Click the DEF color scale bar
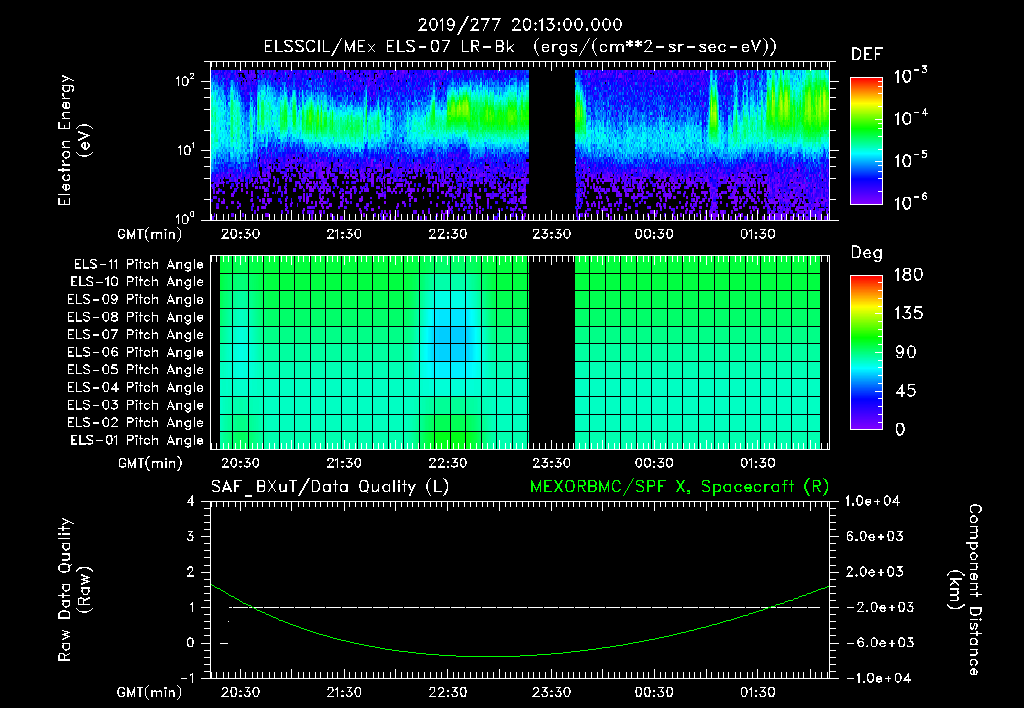Viewport: 1024px width, 708px height. point(866,141)
